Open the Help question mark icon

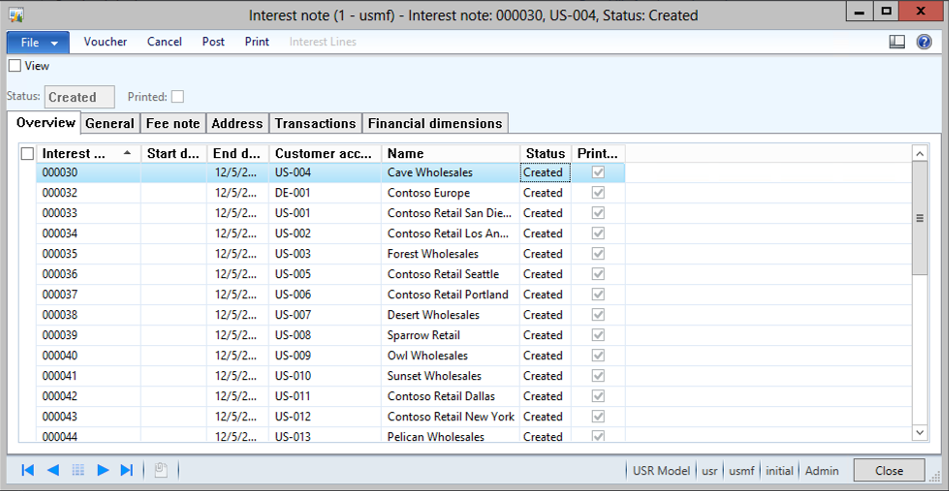pyautogui.click(x=924, y=42)
